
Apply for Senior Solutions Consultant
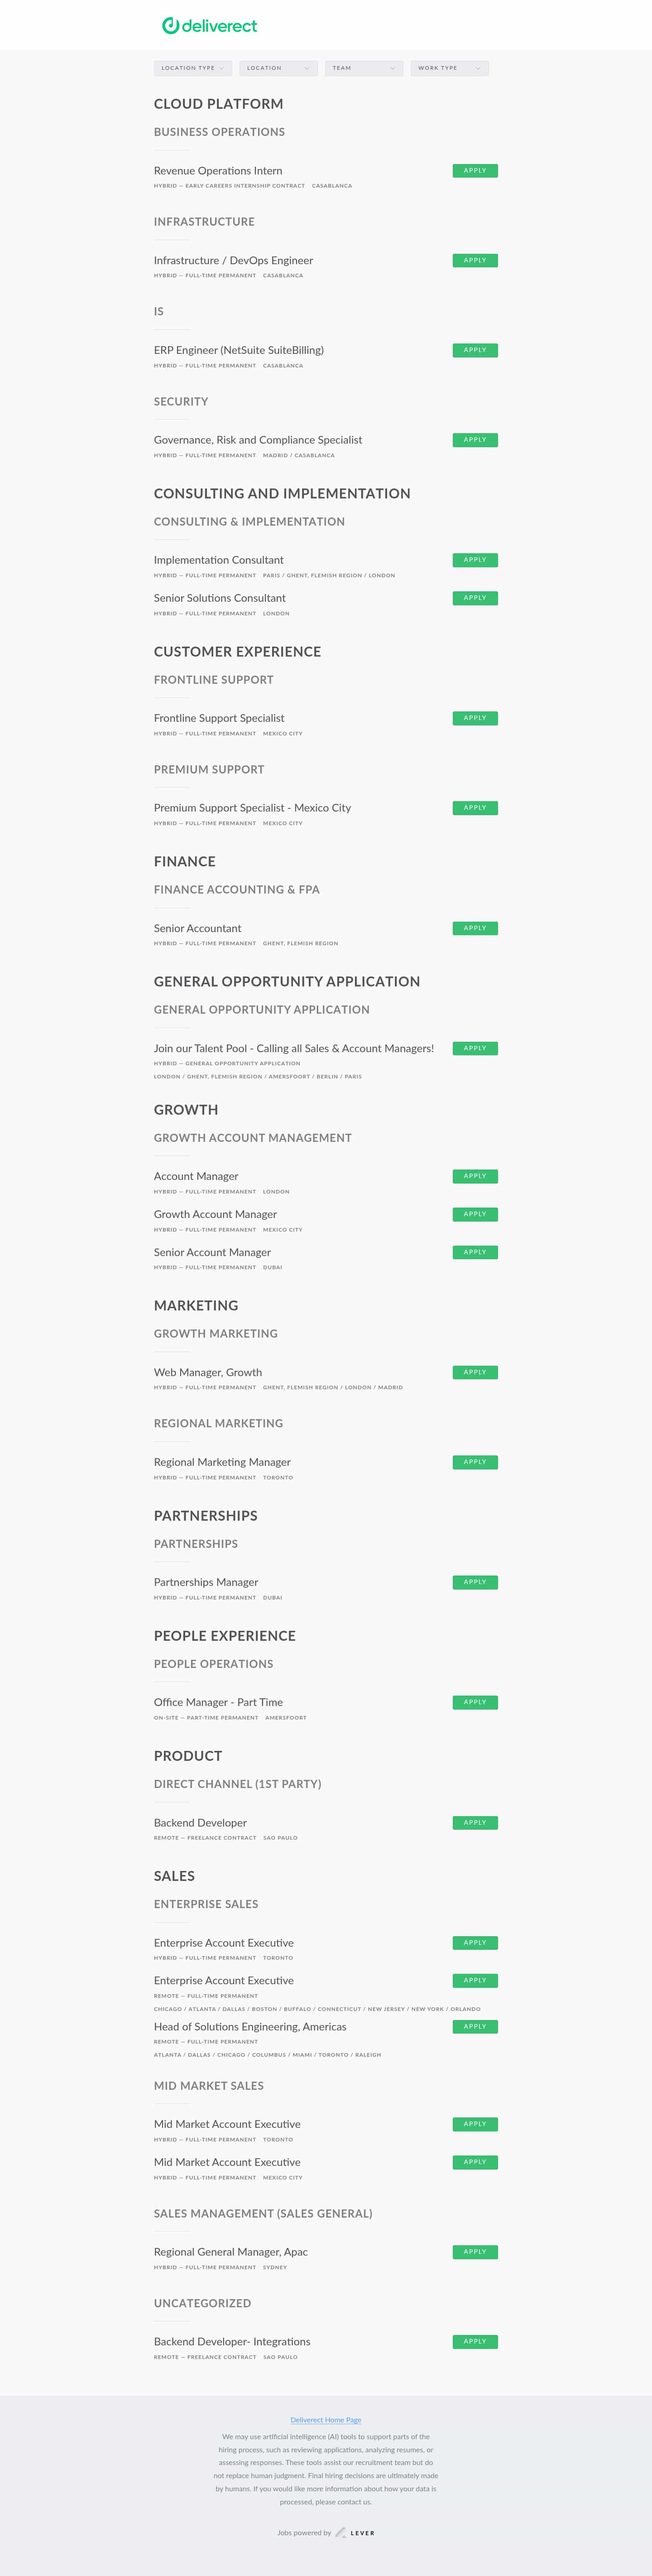pos(475,598)
